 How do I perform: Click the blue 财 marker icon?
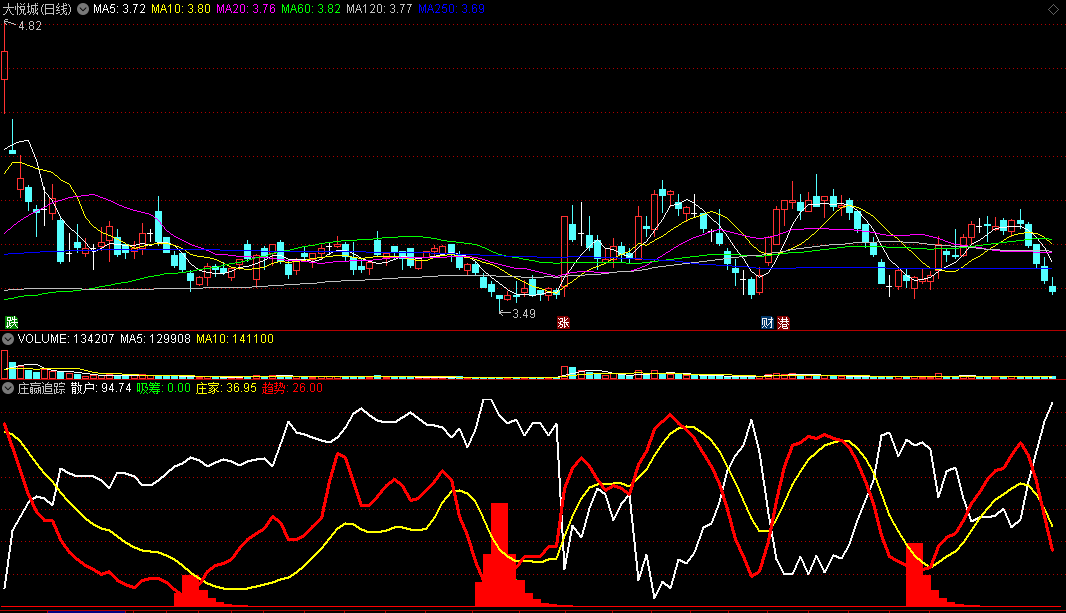[x=767, y=323]
